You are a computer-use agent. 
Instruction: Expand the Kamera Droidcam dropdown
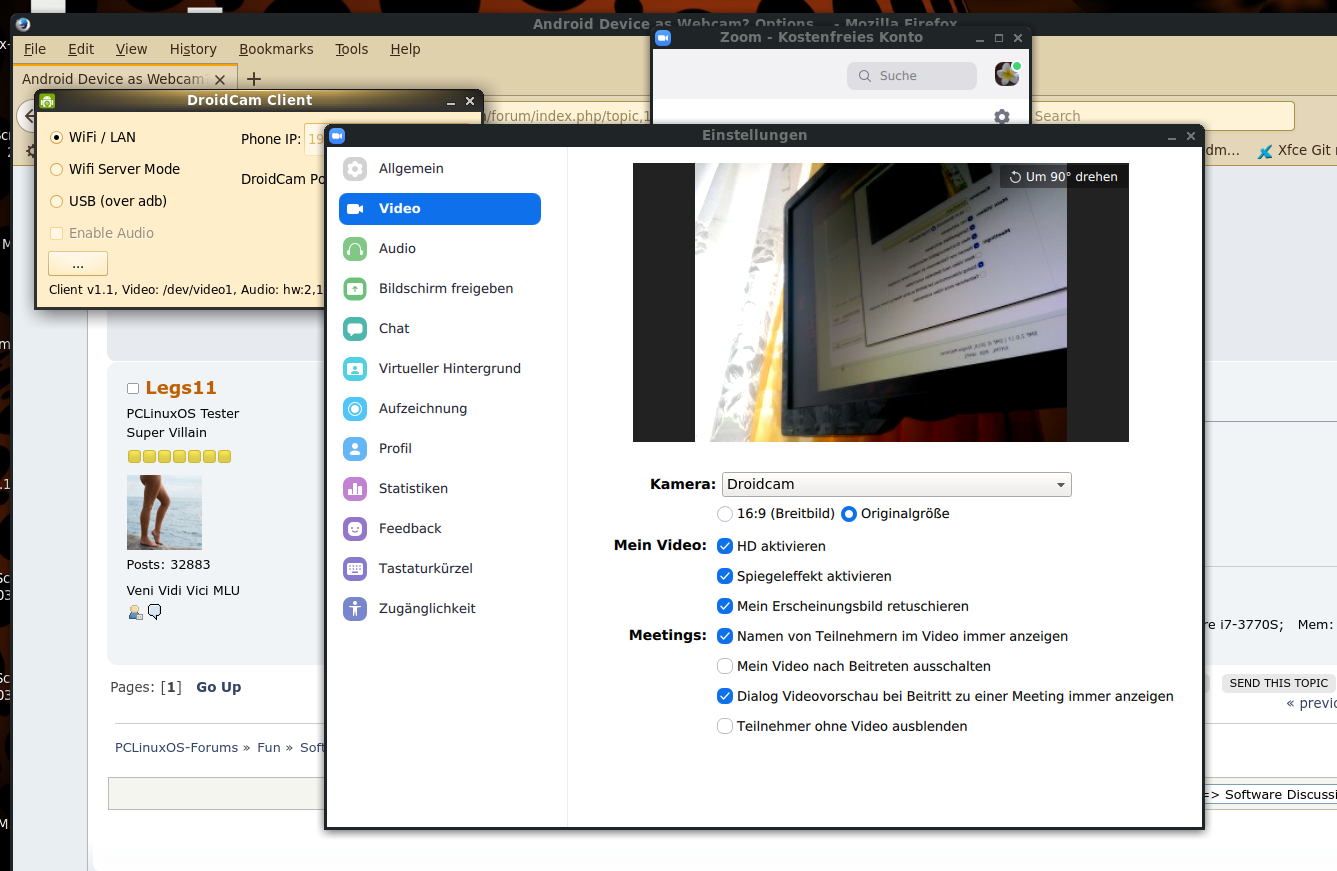pyautogui.click(x=895, y=485)
